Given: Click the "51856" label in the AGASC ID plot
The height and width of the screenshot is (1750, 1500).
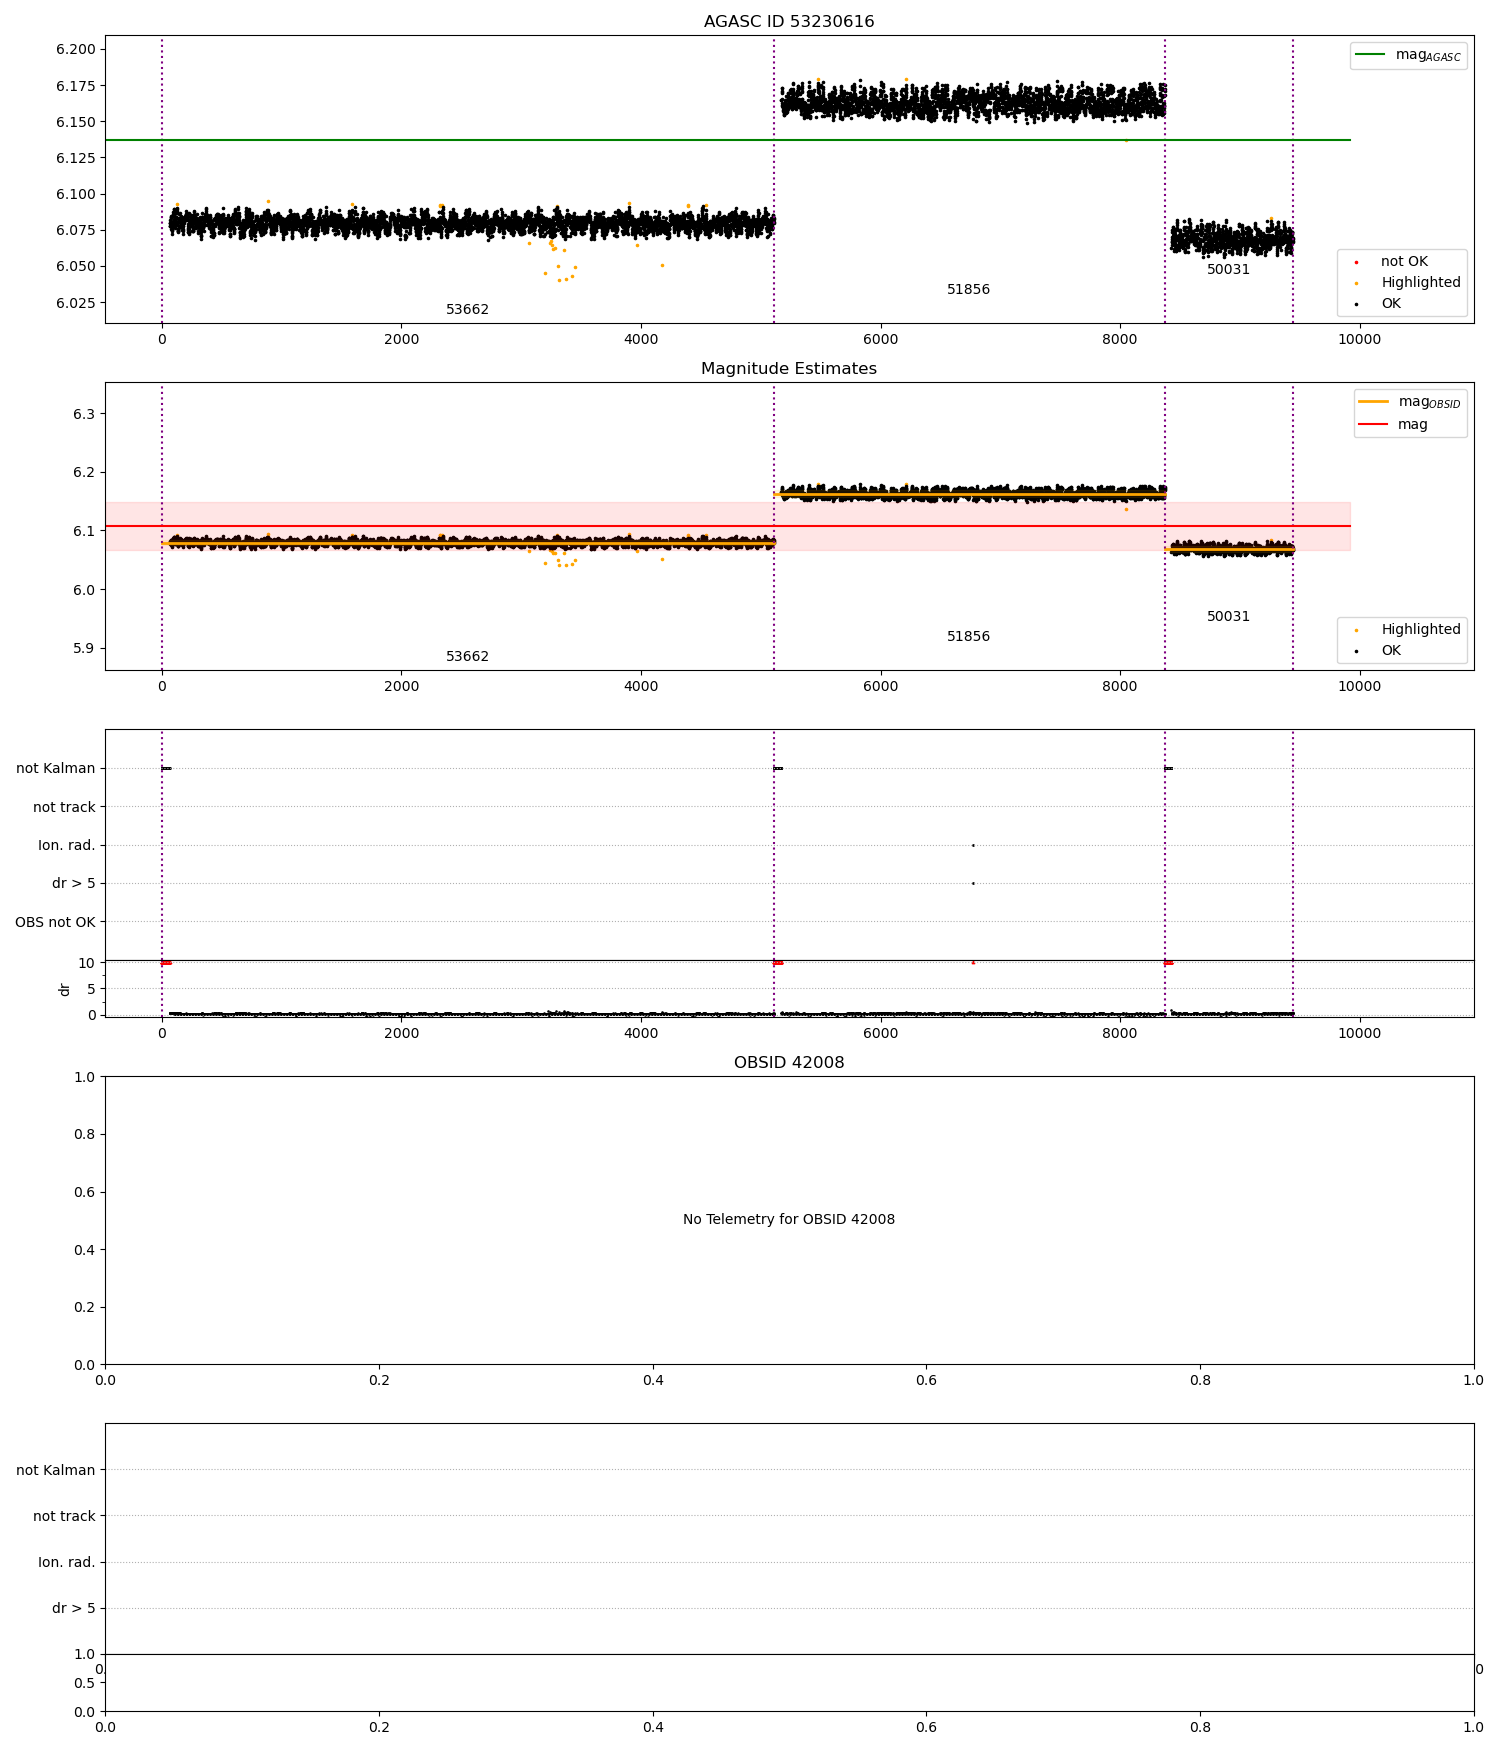Looking at the screenshot, I should pos(968,290).
